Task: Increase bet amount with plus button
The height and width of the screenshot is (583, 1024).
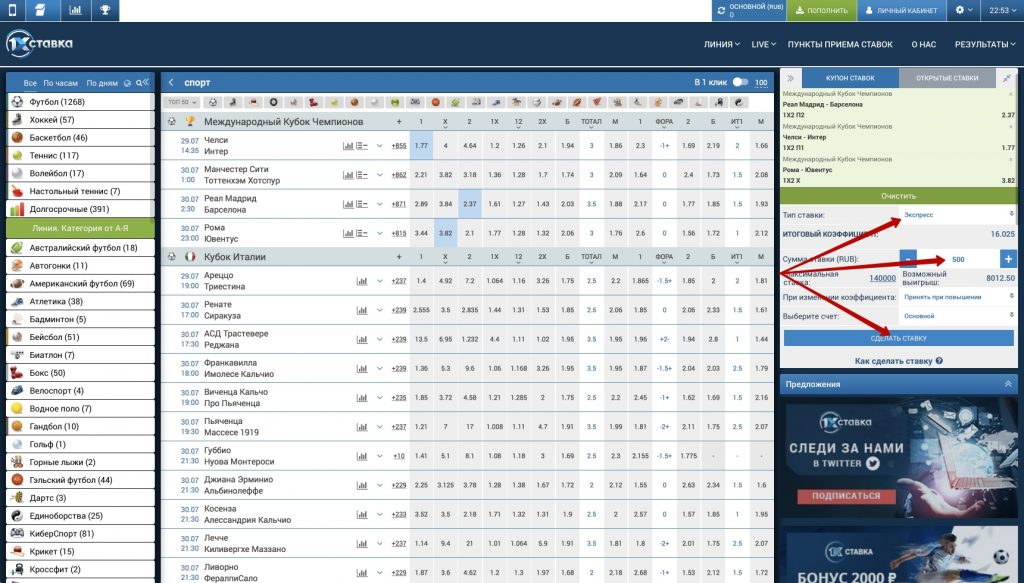Action: point(1007,259)
